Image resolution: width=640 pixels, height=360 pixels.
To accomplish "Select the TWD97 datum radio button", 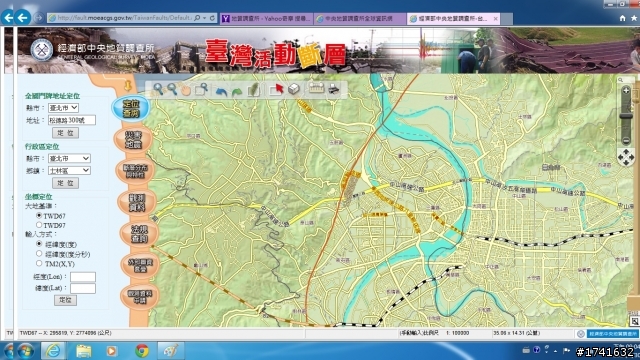I will (x=39, y=225).
